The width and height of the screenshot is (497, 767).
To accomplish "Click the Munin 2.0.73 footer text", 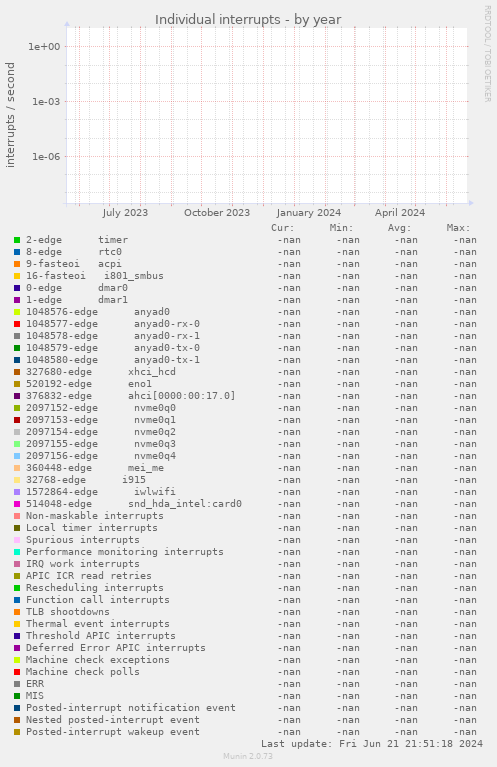I will (x=248, y=756).
